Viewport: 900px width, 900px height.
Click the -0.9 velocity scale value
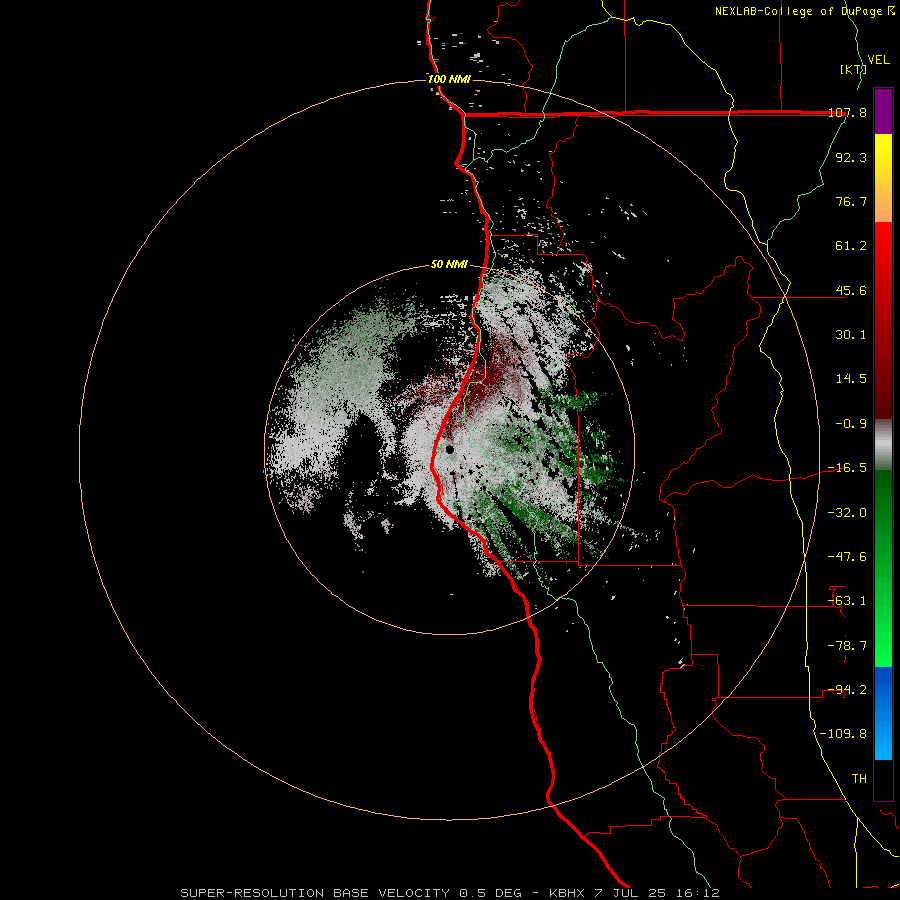point(851,424)
